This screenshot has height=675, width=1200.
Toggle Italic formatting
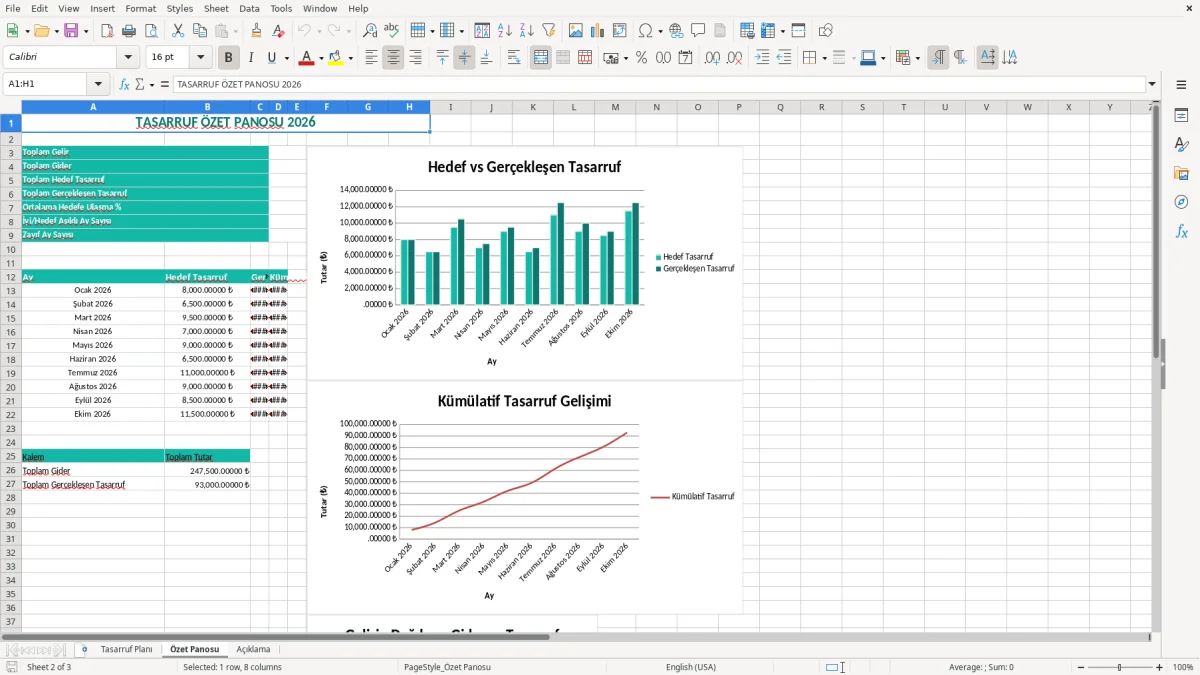250,58
